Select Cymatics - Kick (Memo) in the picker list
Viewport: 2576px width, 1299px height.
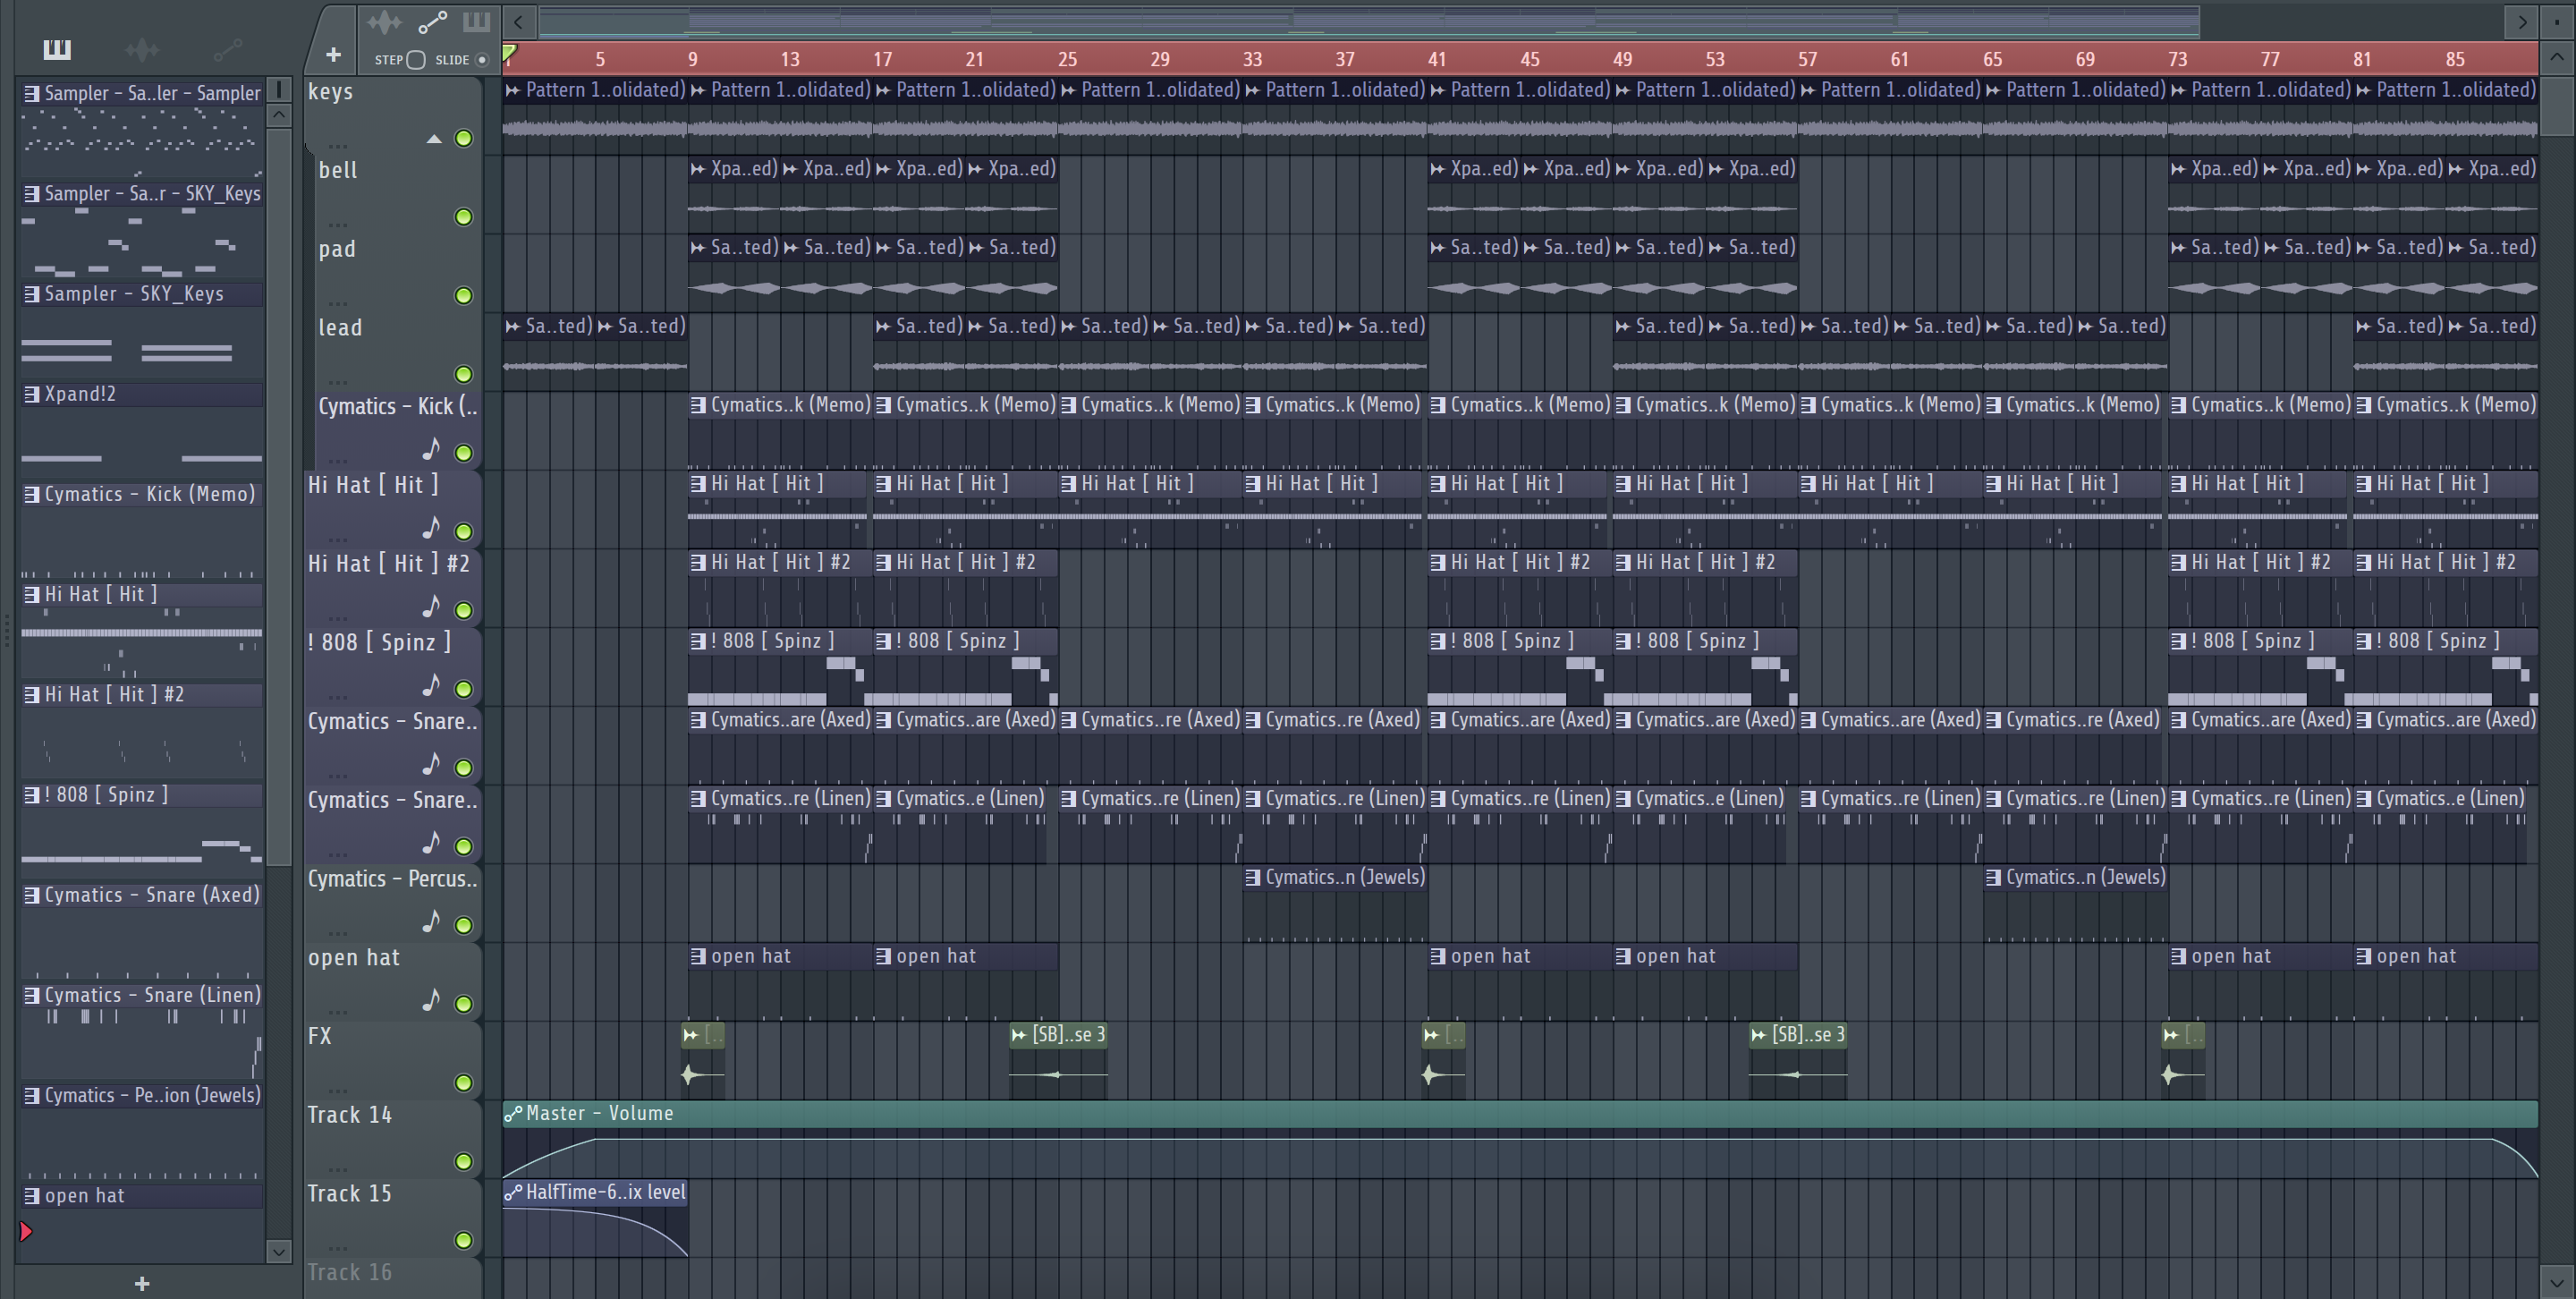[142, 494]
